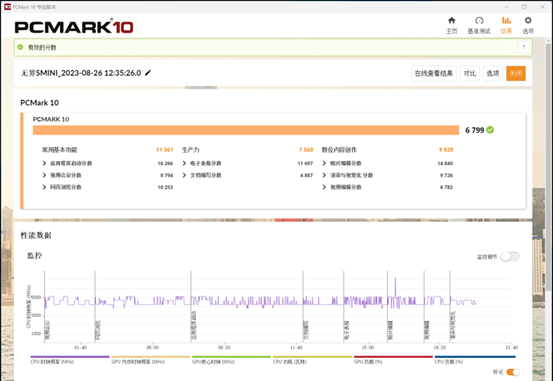Image resolution: width=553 pixels, height=381 pixels.
Task: Click the vertical scrollbar on the right
Action: pyautogui.click(x=548, y=166)
